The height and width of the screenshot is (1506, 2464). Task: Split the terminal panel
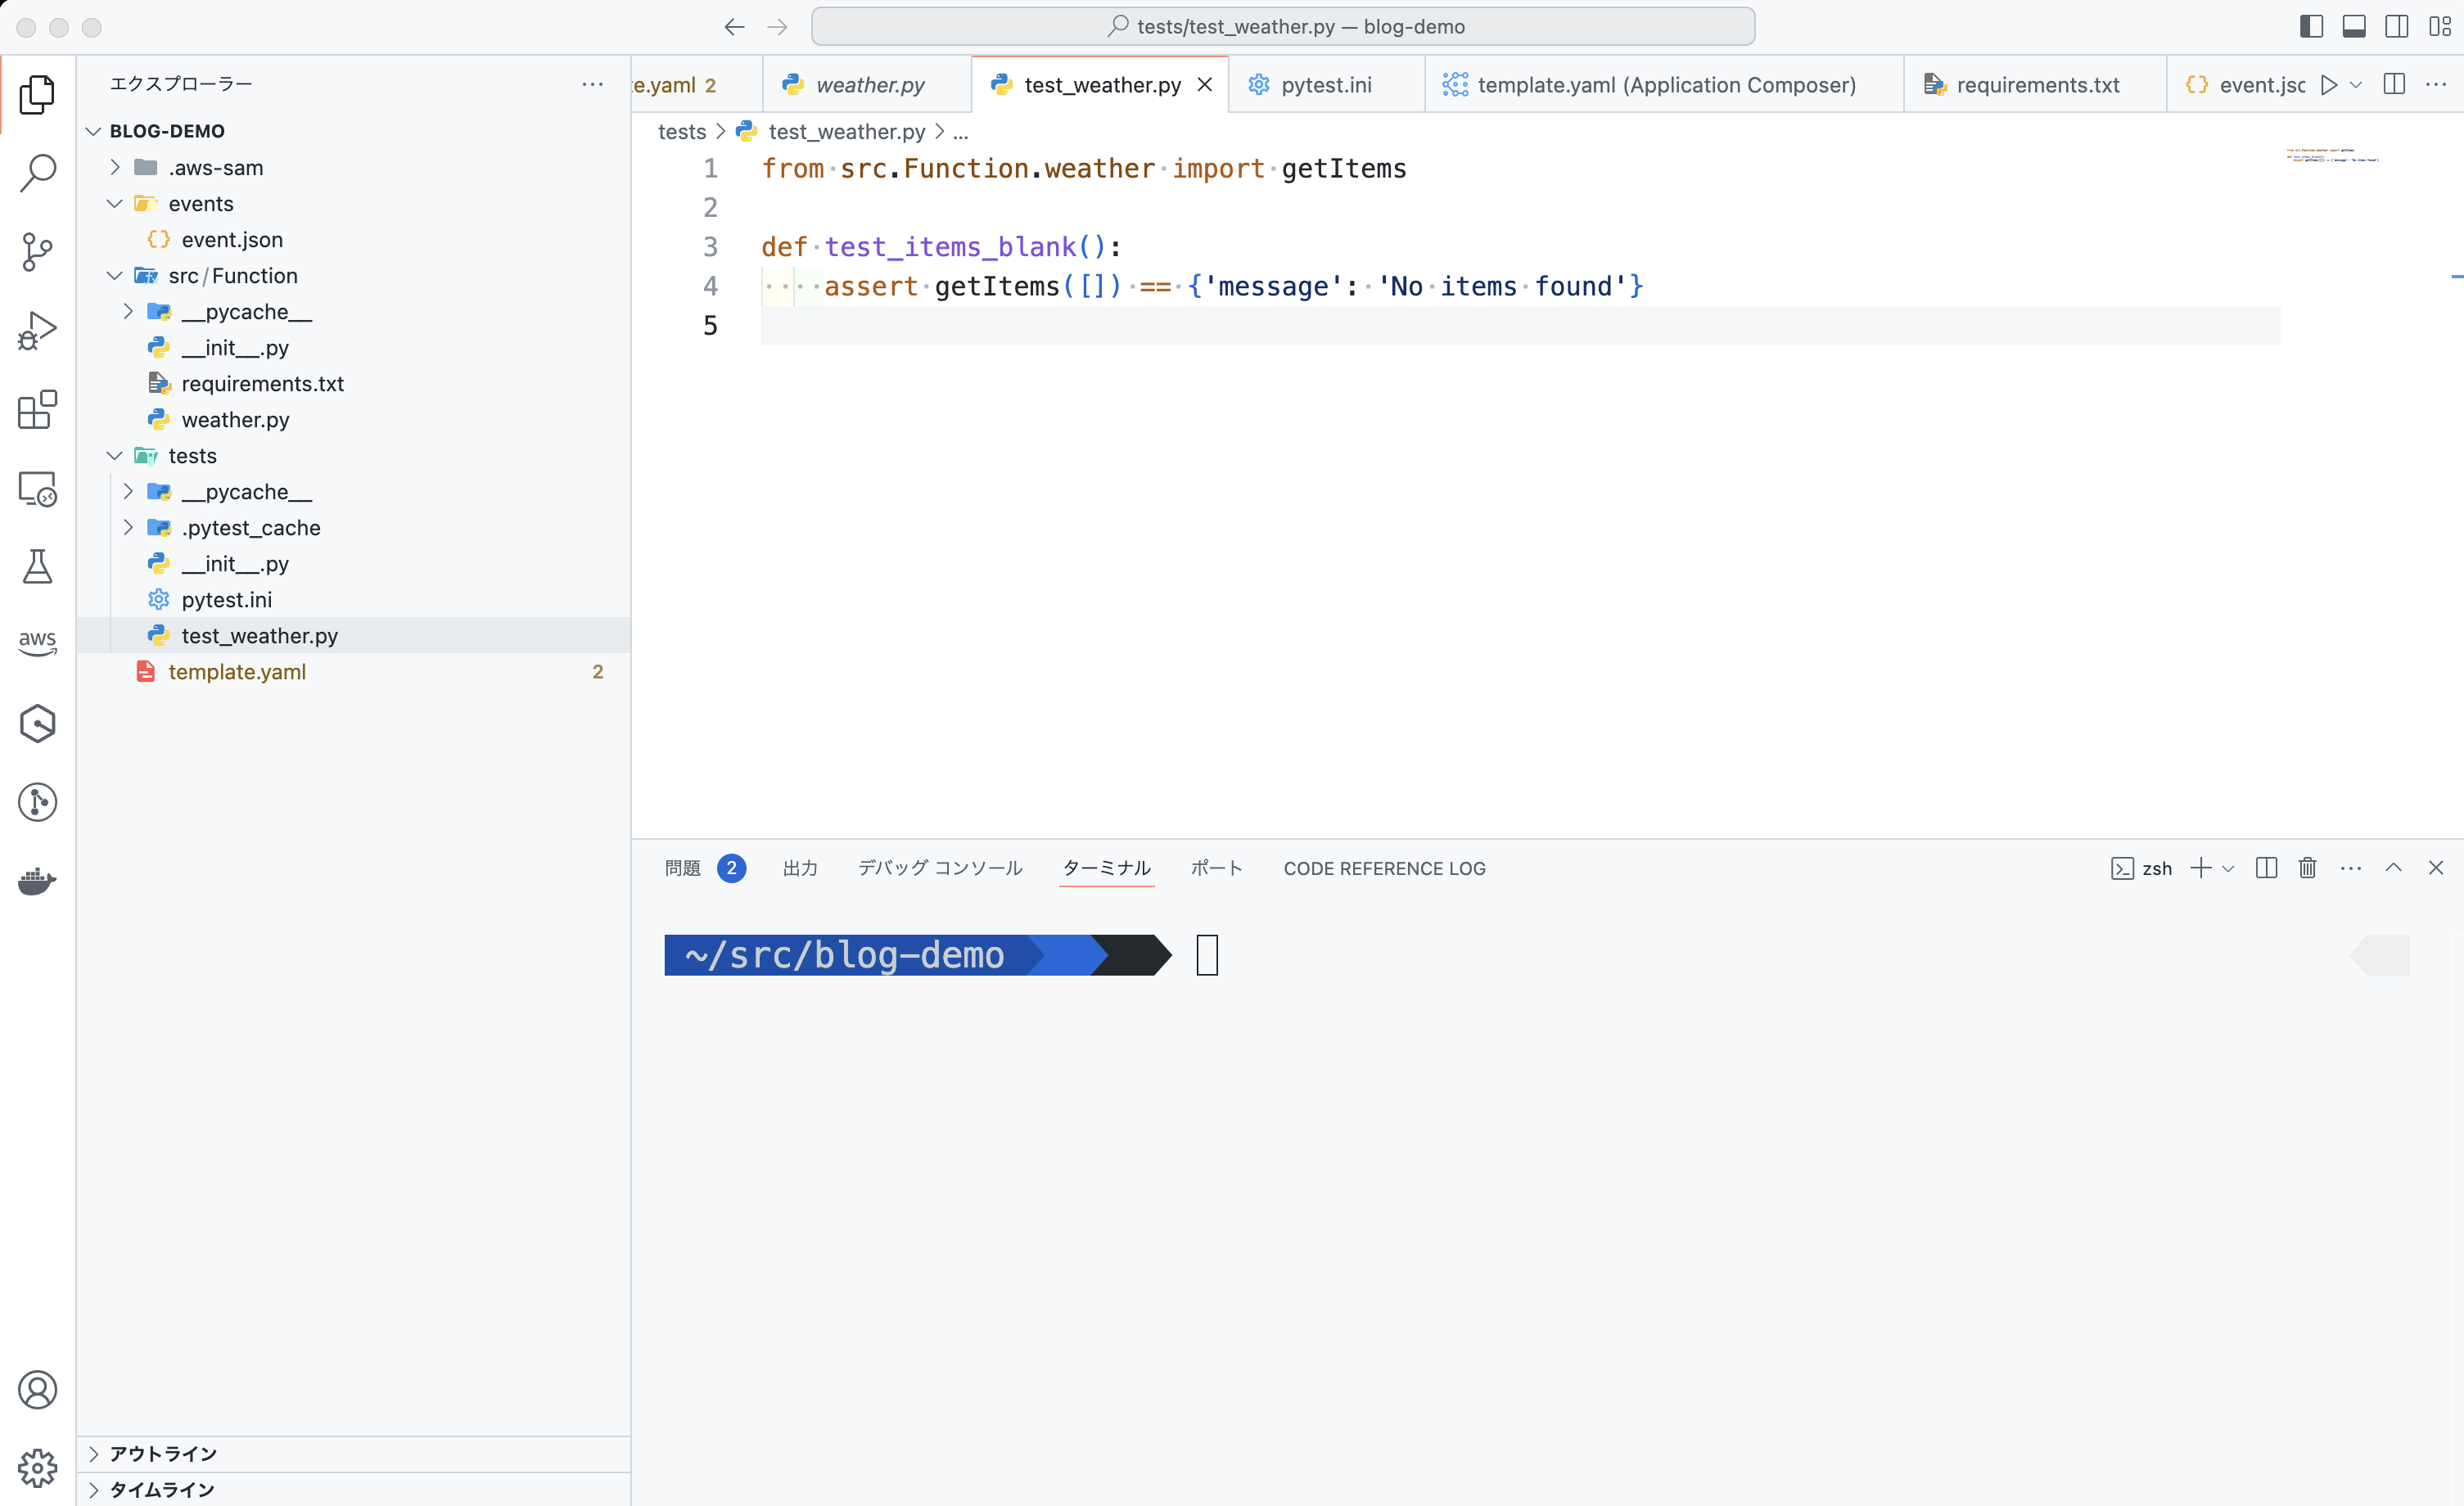[x=2266, y=868]
